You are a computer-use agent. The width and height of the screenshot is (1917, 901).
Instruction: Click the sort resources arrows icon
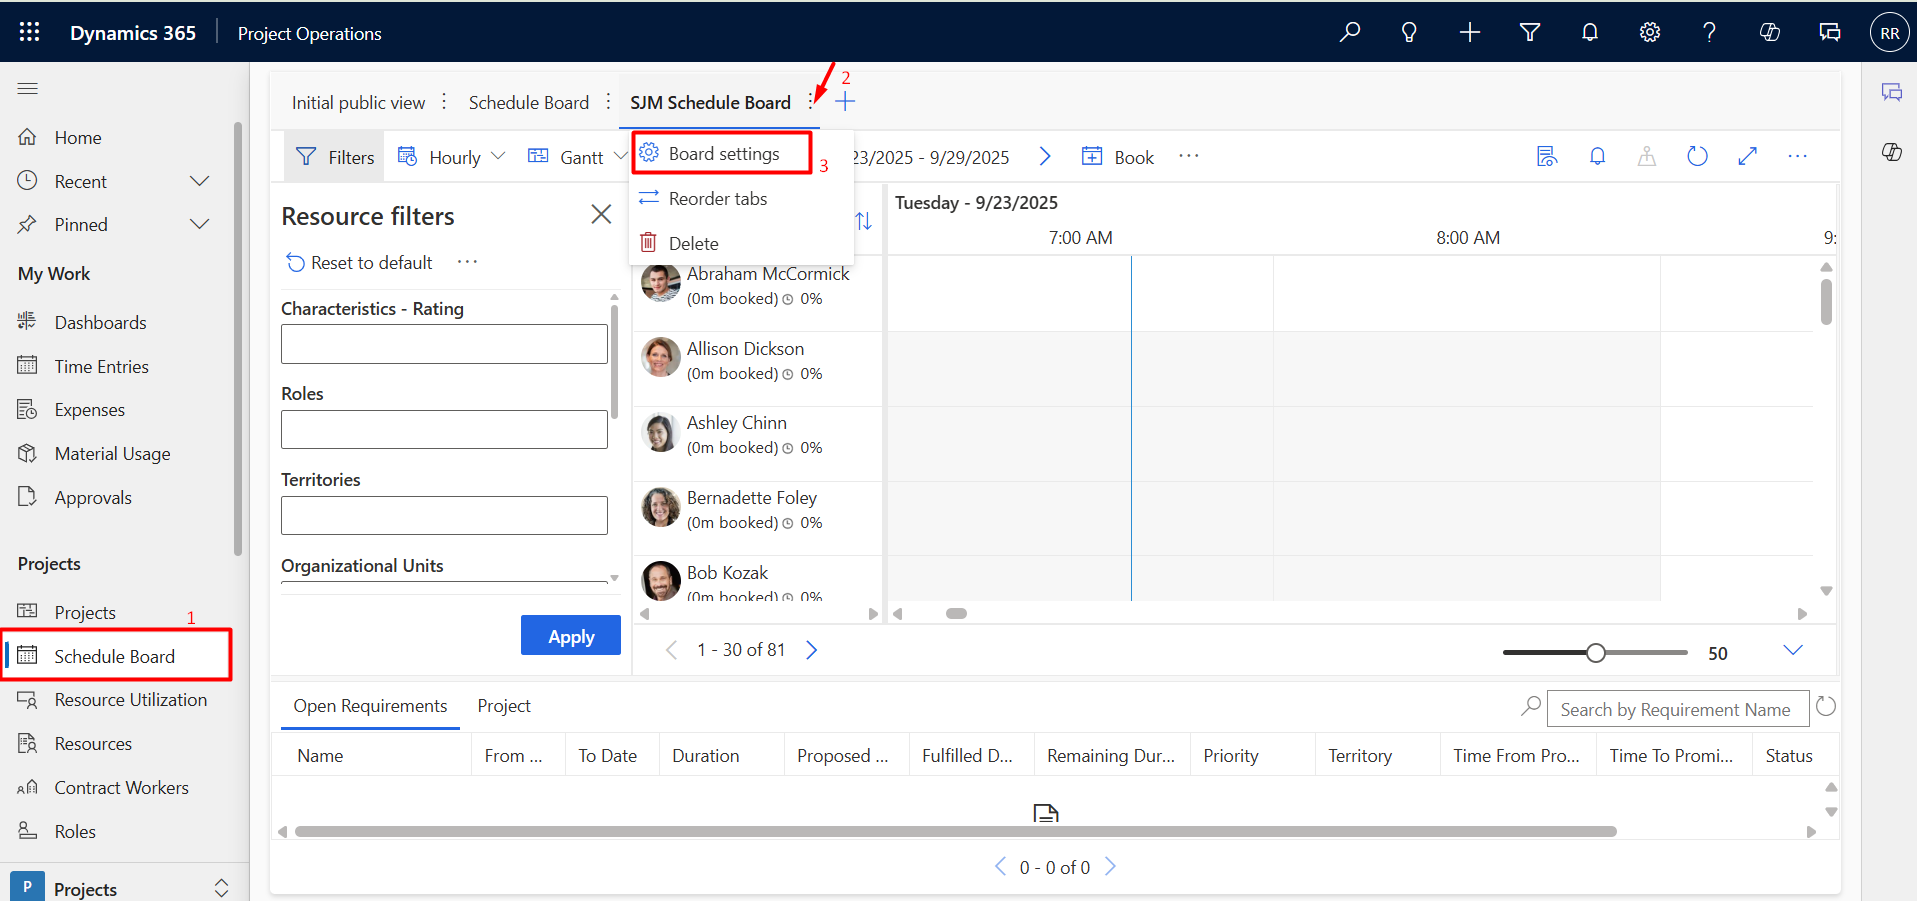864,221
